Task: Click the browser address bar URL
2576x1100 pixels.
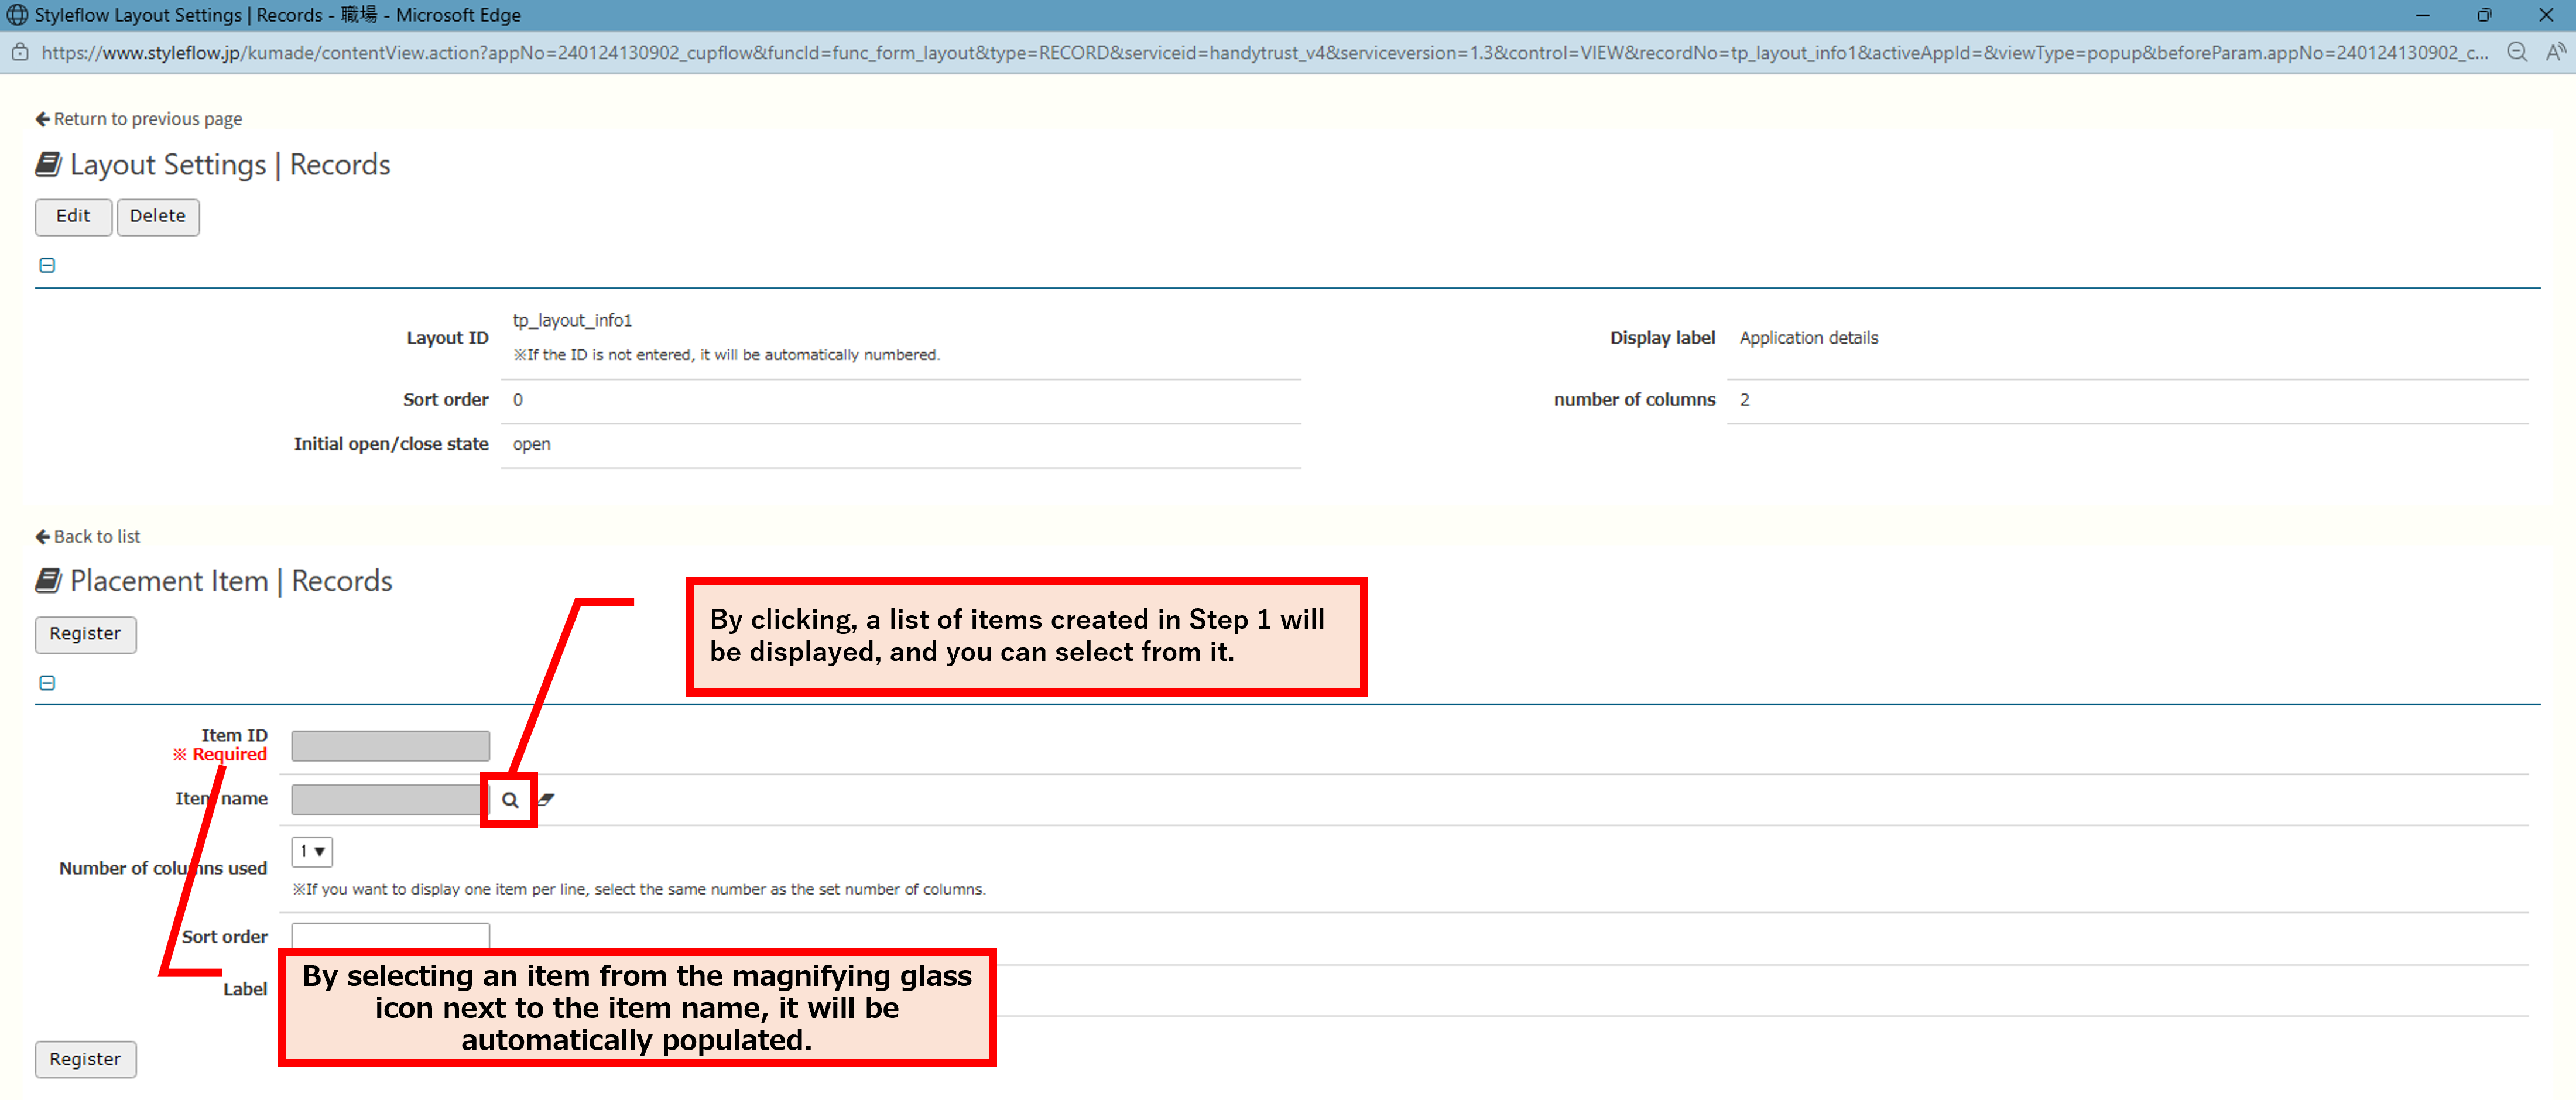Action: pyautogui.click(x=1264, y=53)
